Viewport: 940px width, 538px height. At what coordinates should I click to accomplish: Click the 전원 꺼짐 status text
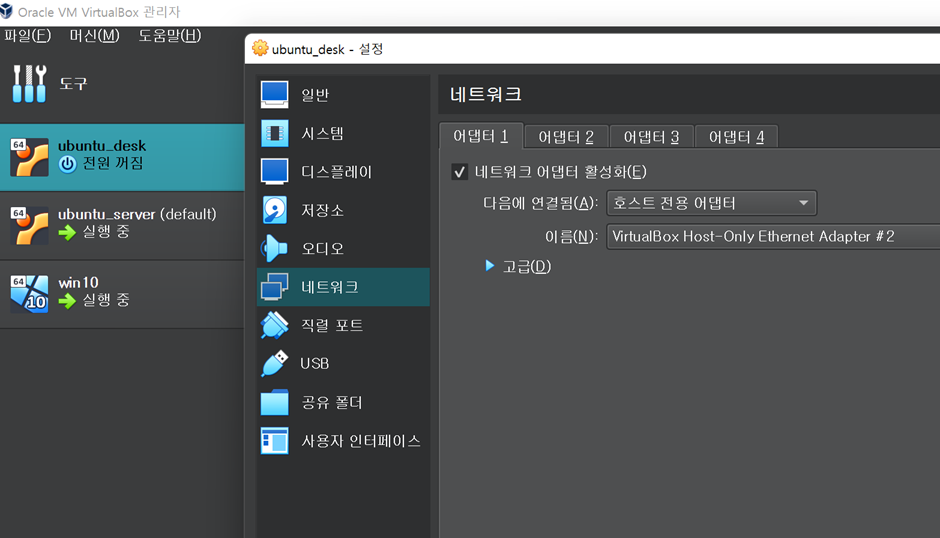coord(113,163)
